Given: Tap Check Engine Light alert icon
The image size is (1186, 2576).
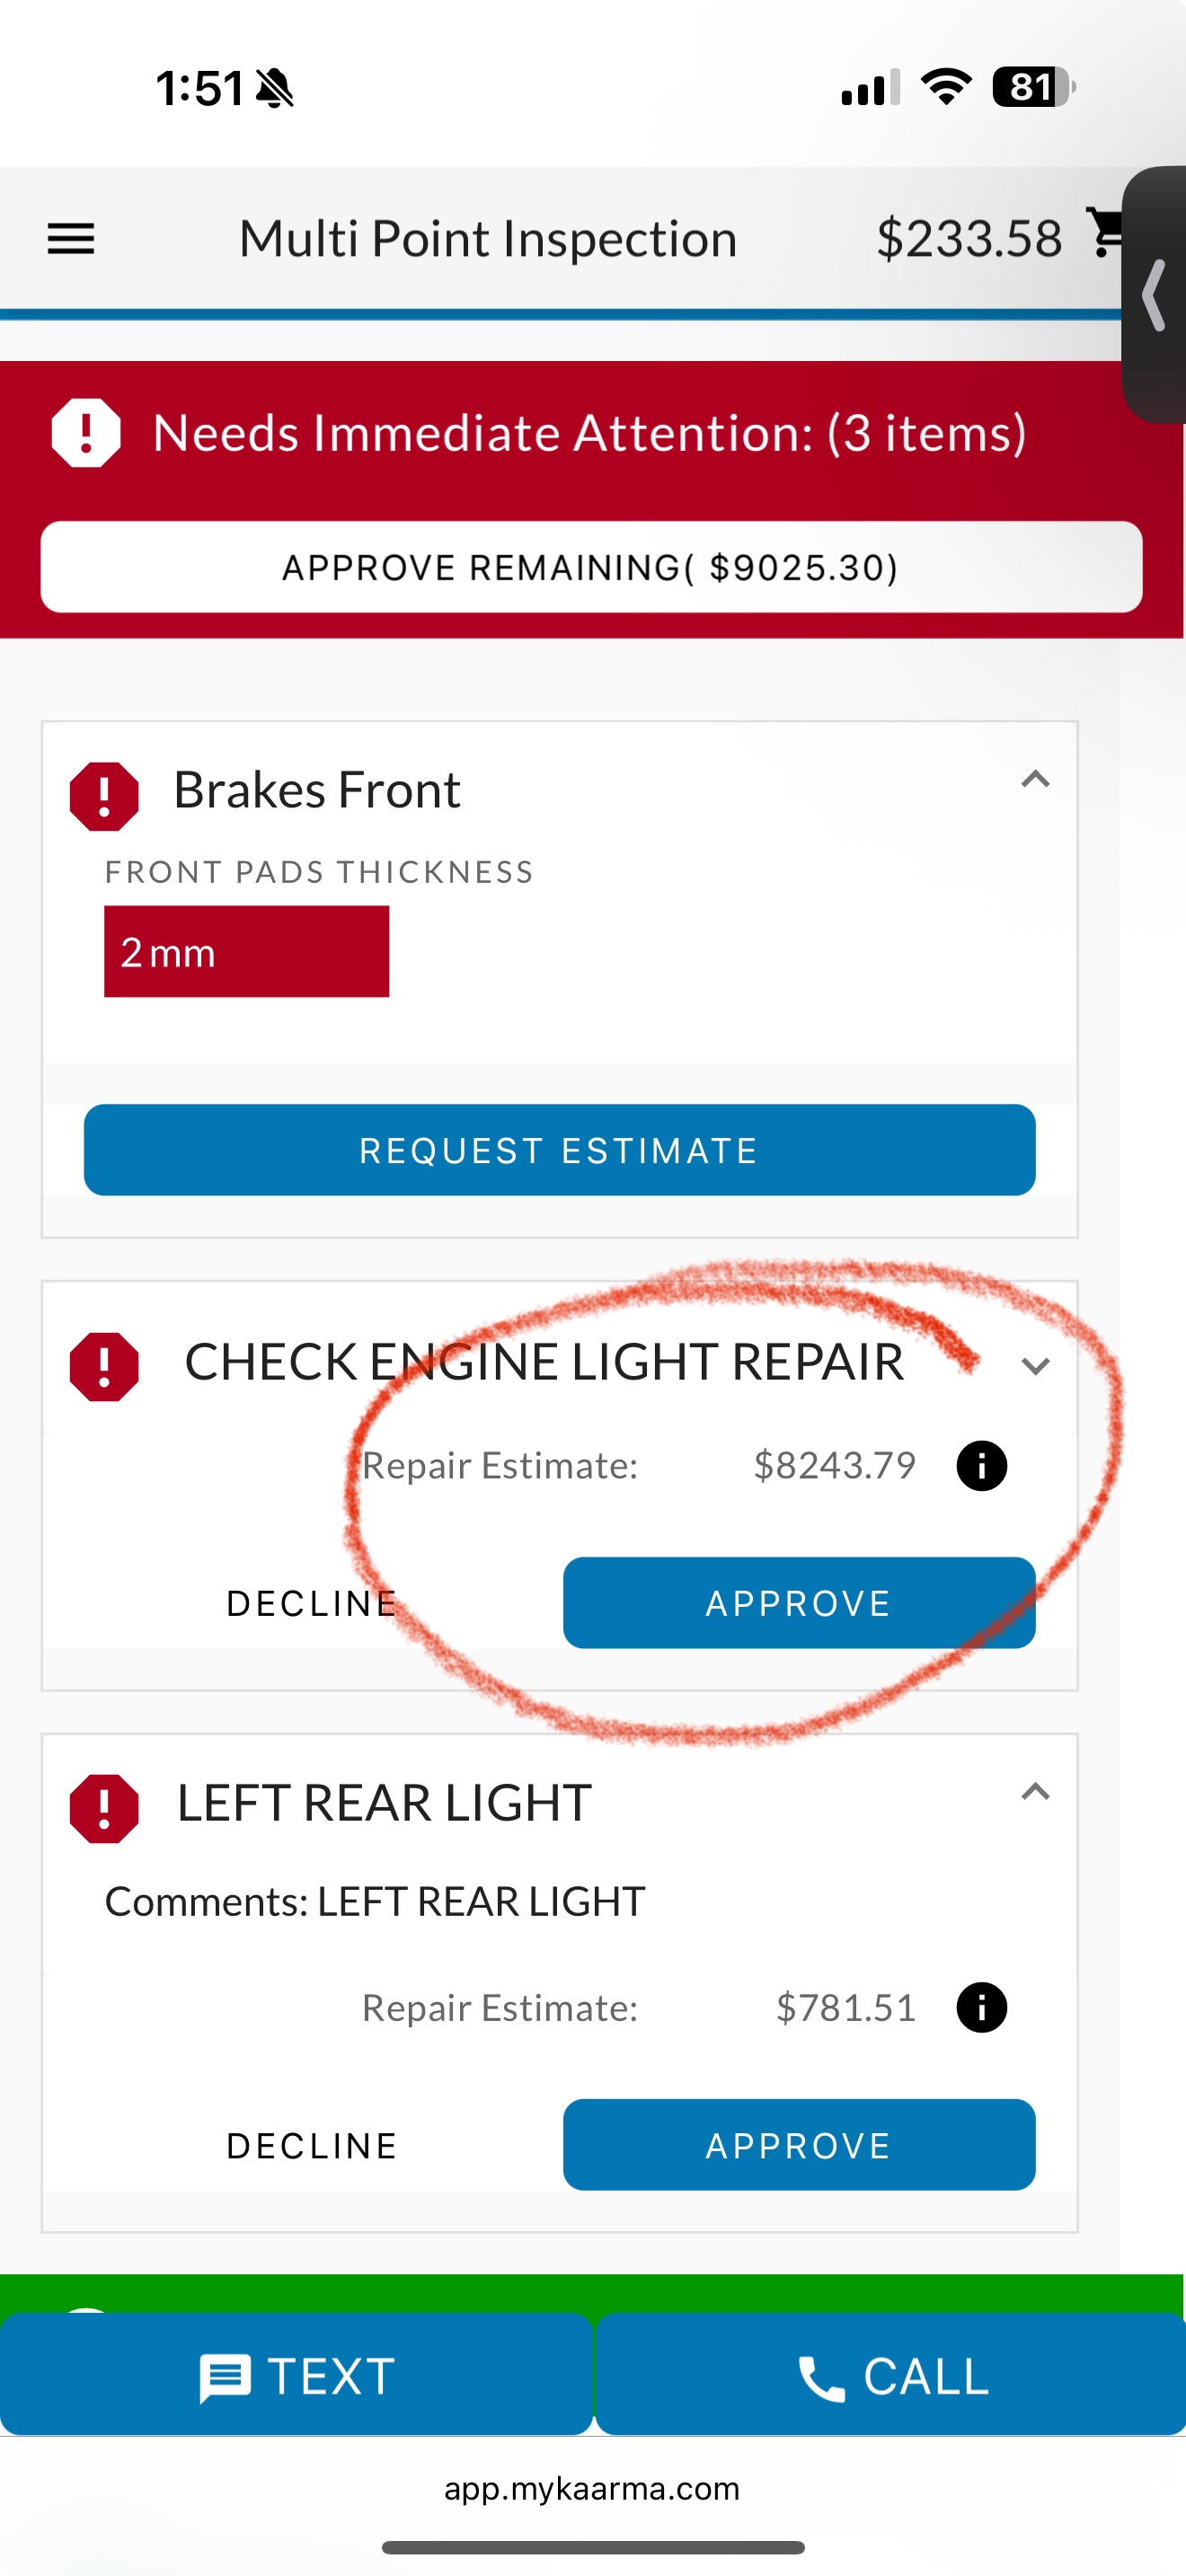Looking at the screenshot, I should point(104,1366).
